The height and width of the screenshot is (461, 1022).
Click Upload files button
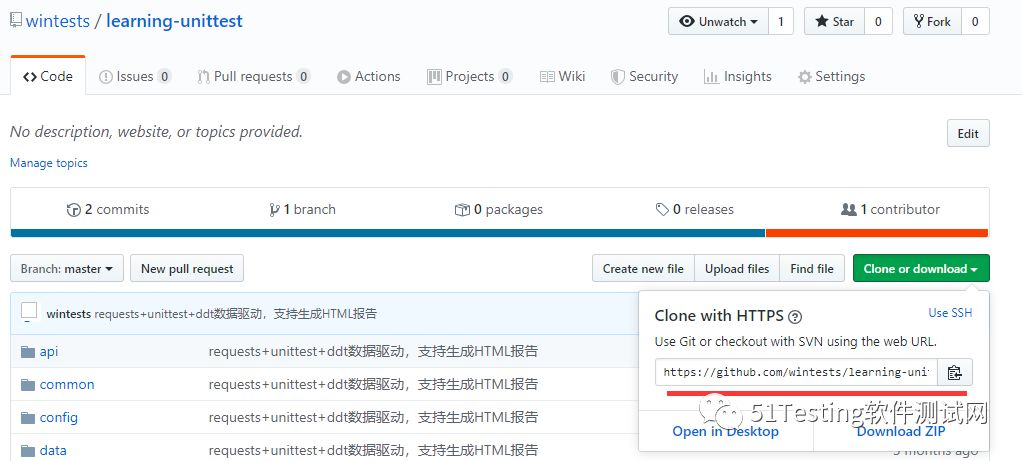coord(737,269)
